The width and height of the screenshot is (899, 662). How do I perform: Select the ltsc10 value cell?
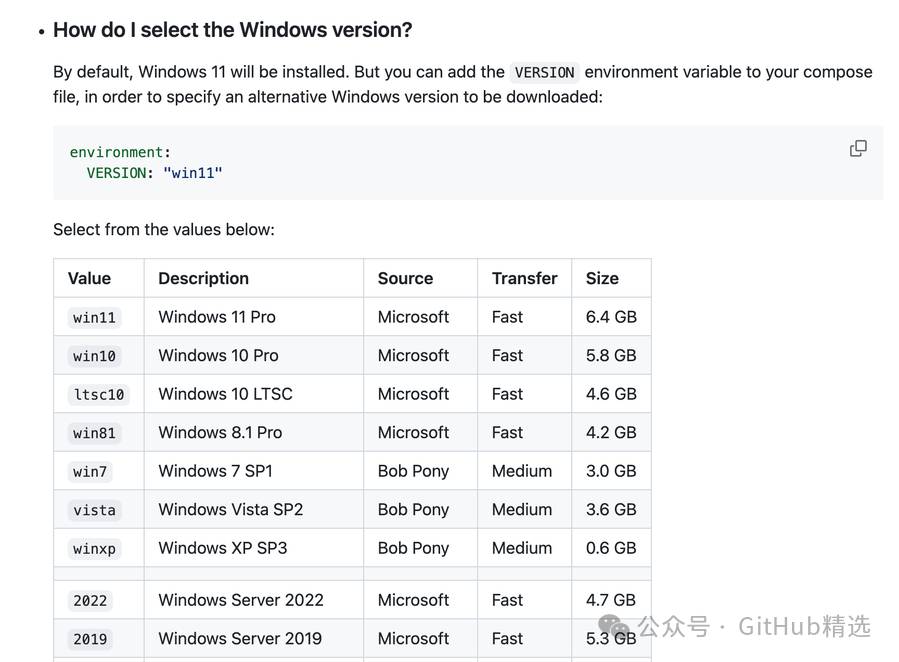(x=99, y=394)
